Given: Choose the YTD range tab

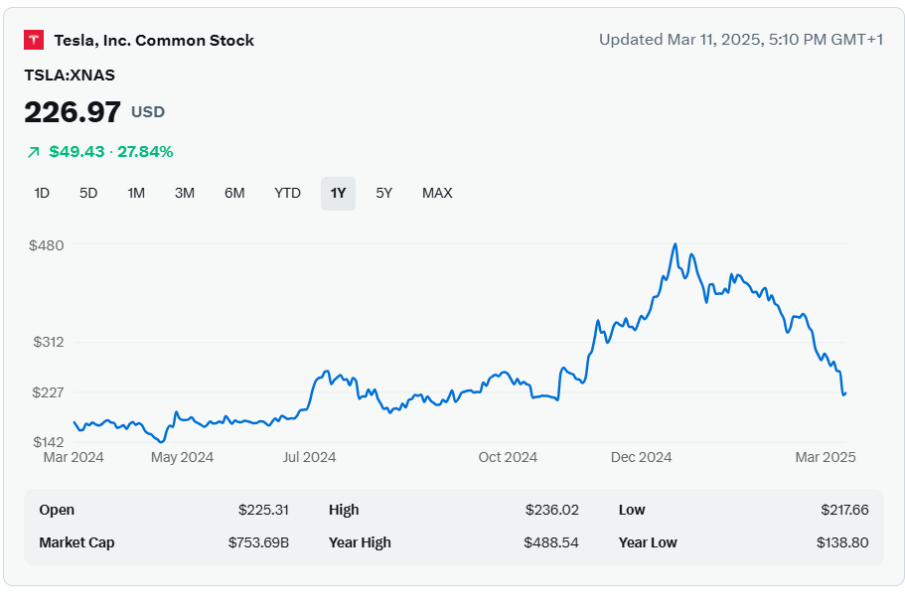Looking at the screenshot, I should click(287, 193).
